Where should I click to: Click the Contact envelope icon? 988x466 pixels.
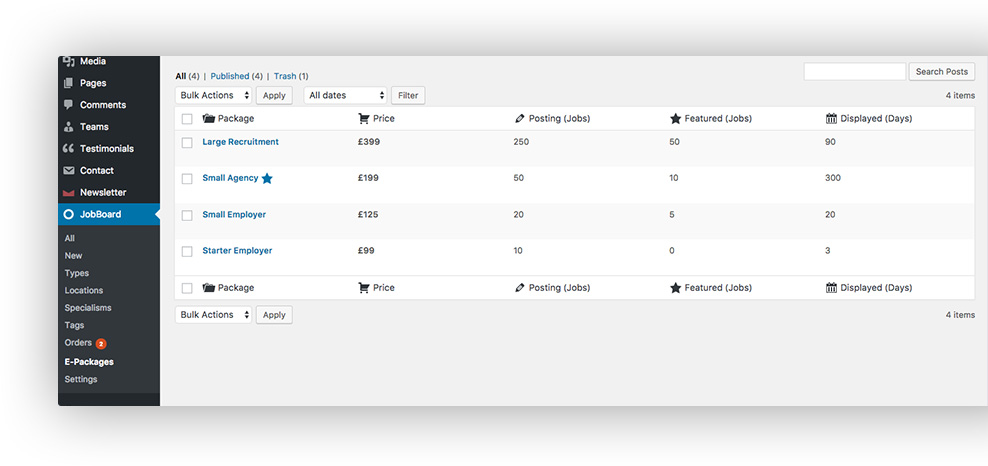[x=68, y=171]
